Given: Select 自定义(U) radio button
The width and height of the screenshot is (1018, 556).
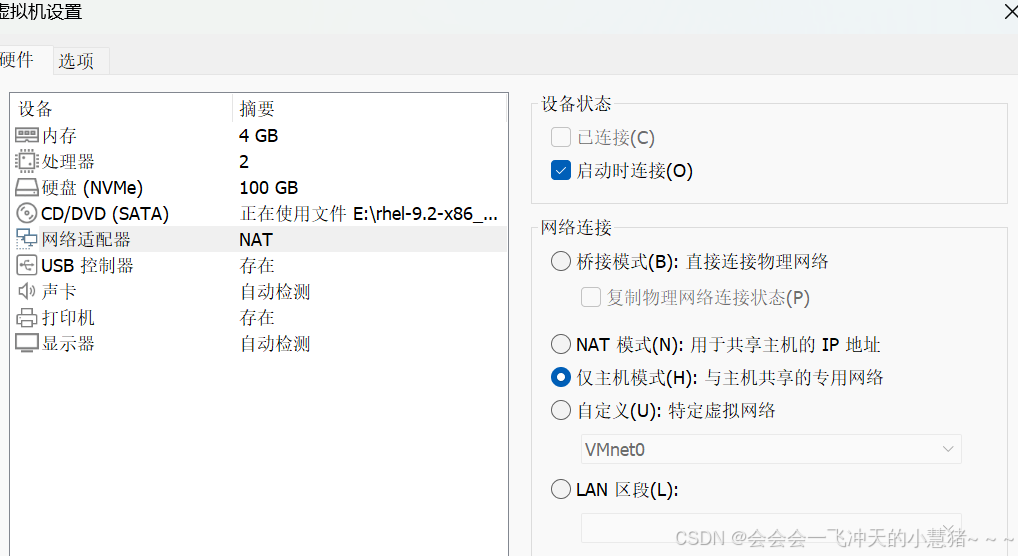Looking at the screenshot, I should (560, 410).
